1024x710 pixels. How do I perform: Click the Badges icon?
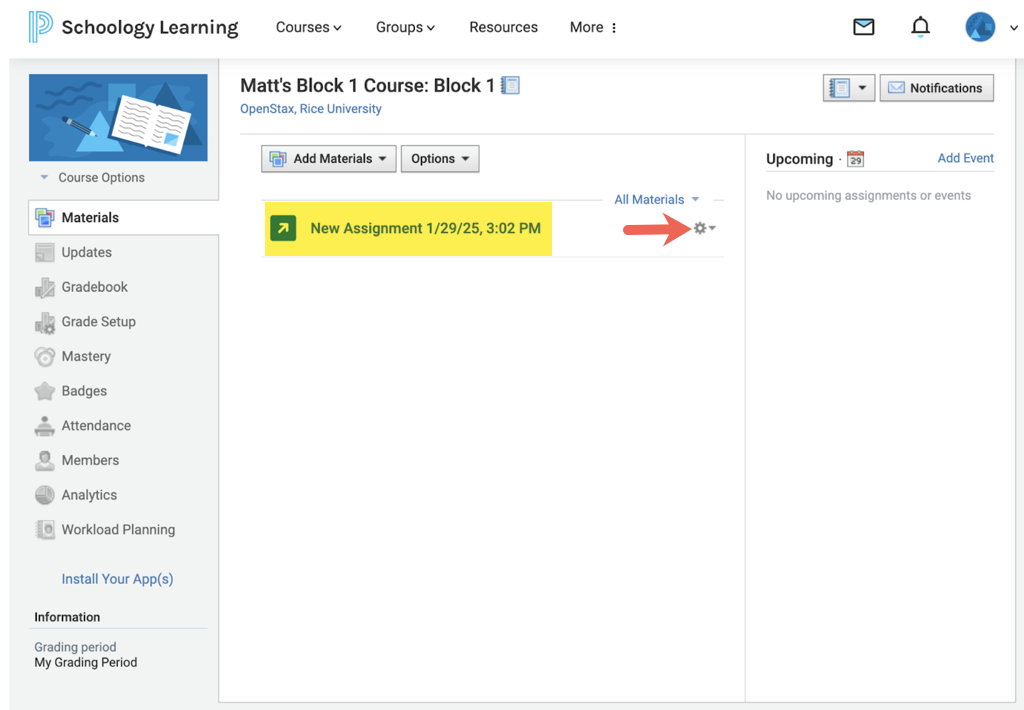click(x=45, y=390)
